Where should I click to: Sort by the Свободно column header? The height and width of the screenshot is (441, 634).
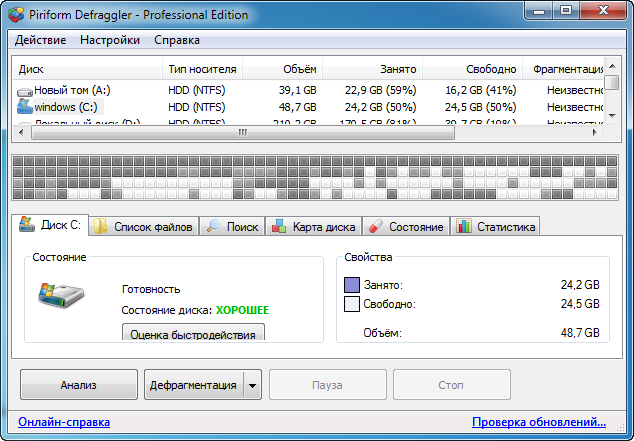[x=472, y=69]
